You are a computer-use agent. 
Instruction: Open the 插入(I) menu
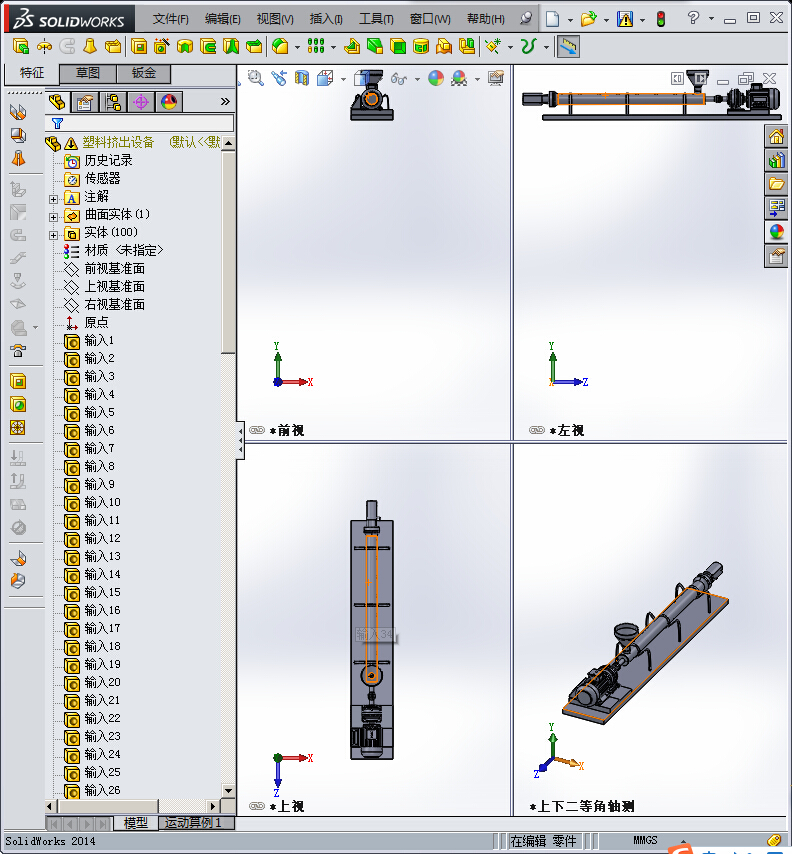[326, 19]
